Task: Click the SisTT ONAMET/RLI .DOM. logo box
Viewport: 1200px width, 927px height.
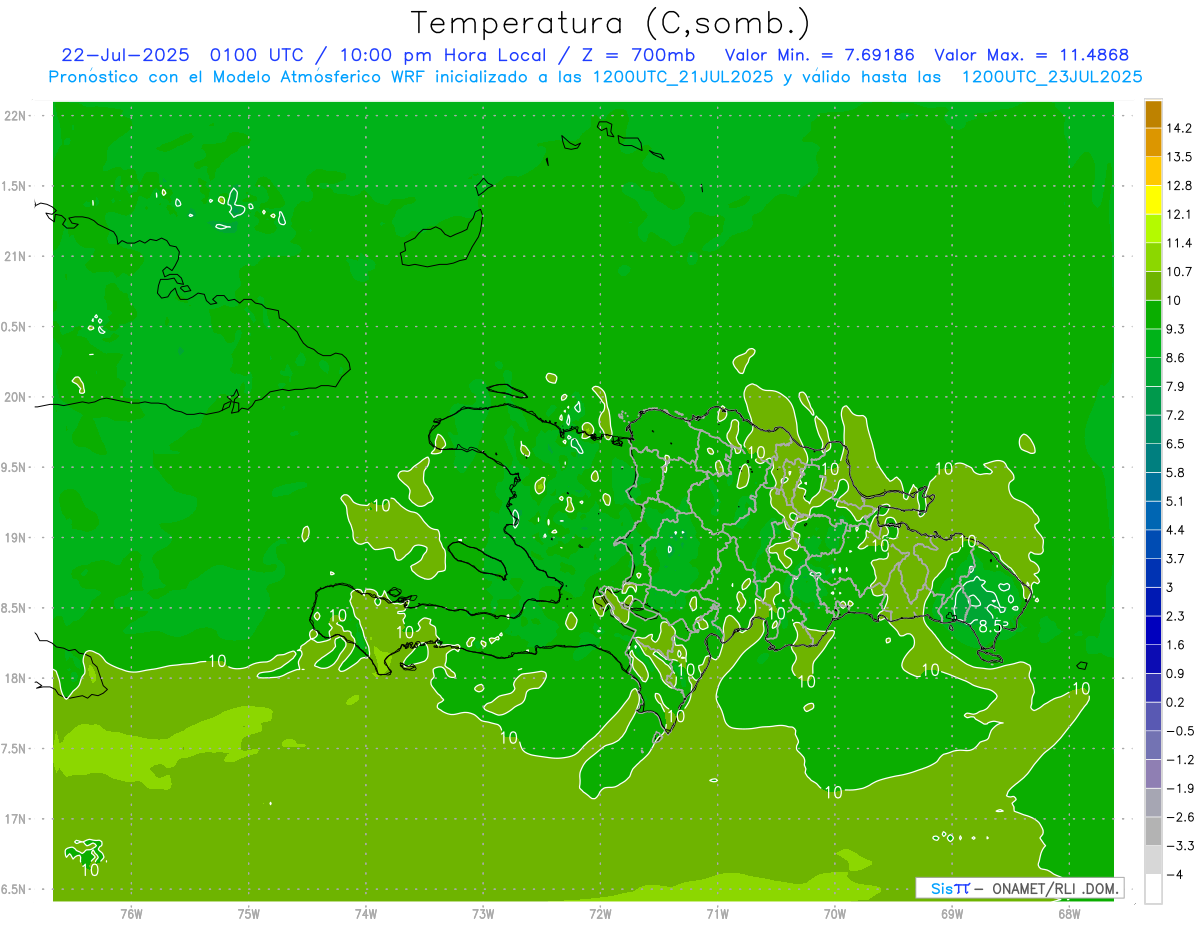Action: (x=1020, y=888)
